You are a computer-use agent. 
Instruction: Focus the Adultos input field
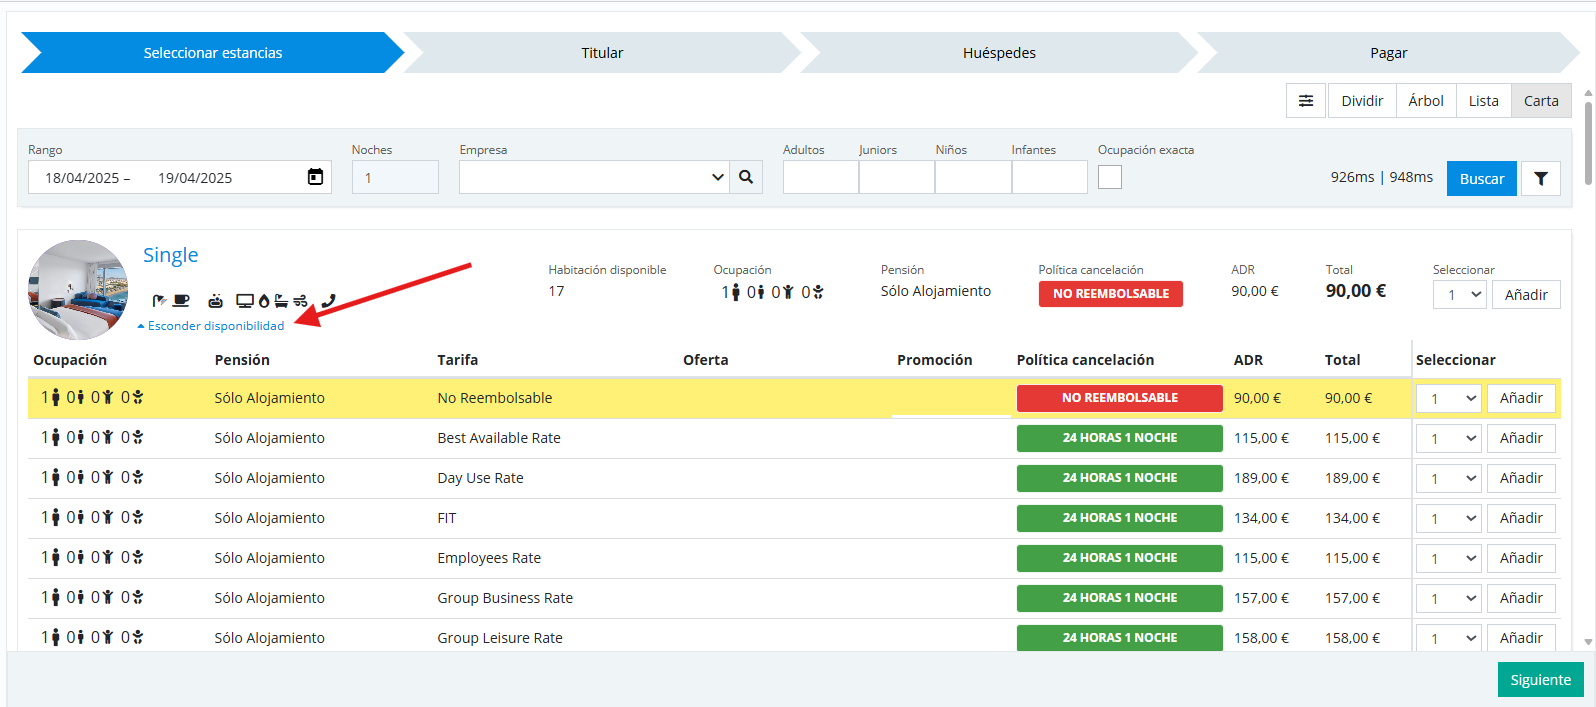coord(821,177)
